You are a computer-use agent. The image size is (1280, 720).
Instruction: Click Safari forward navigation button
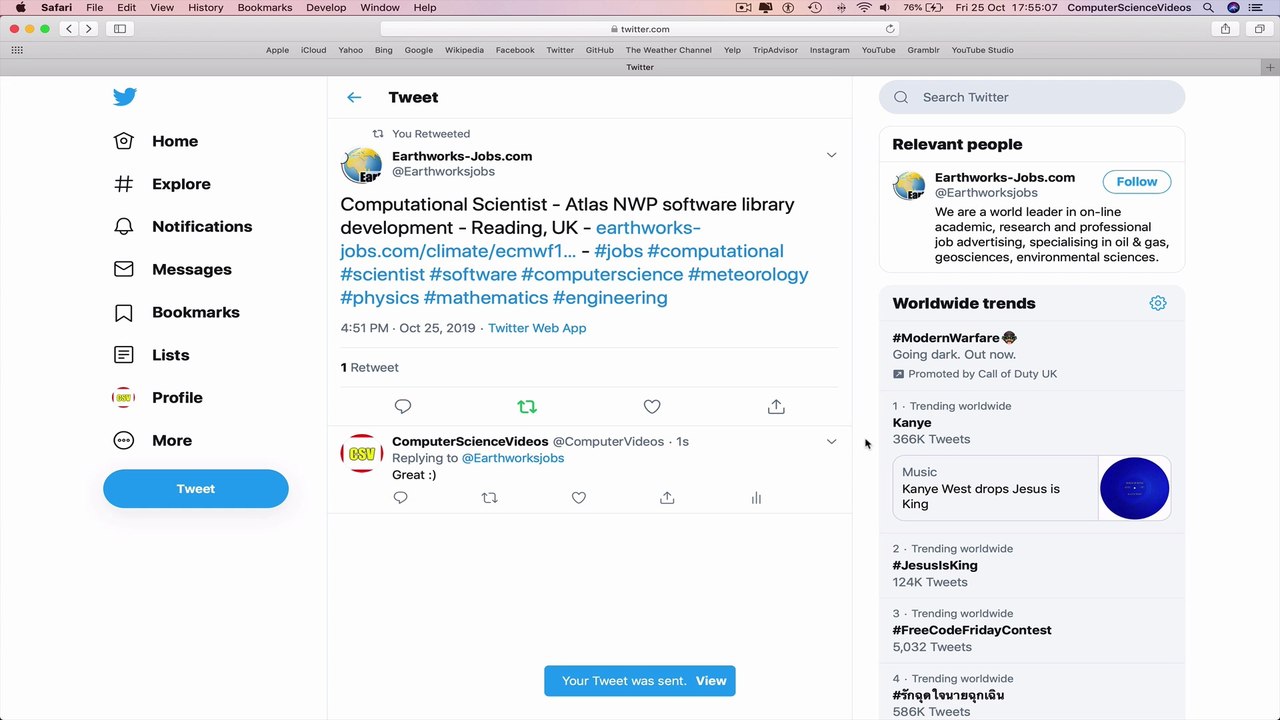coord(88,29)
